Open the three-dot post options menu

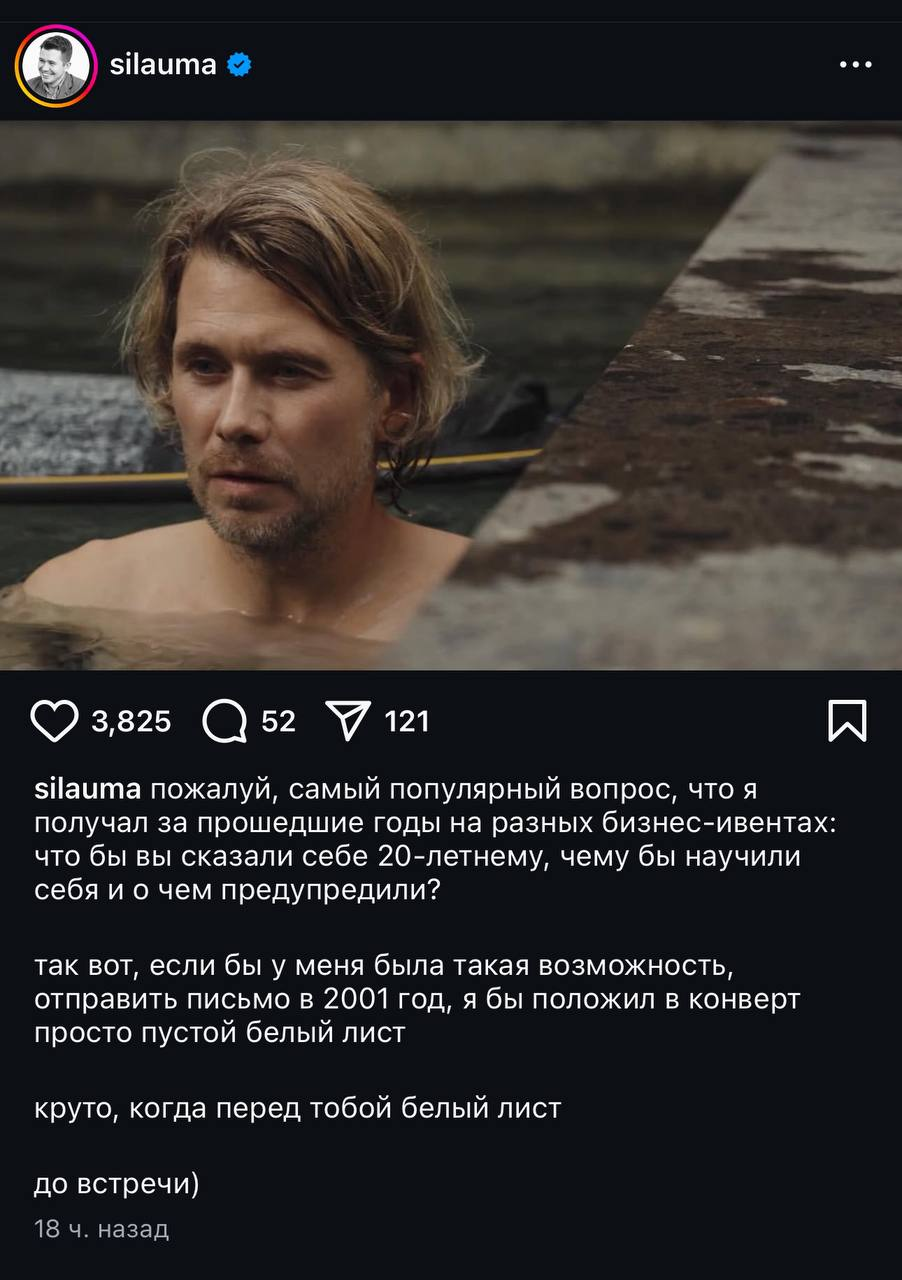pyautogui.click(x=855, y=65)
